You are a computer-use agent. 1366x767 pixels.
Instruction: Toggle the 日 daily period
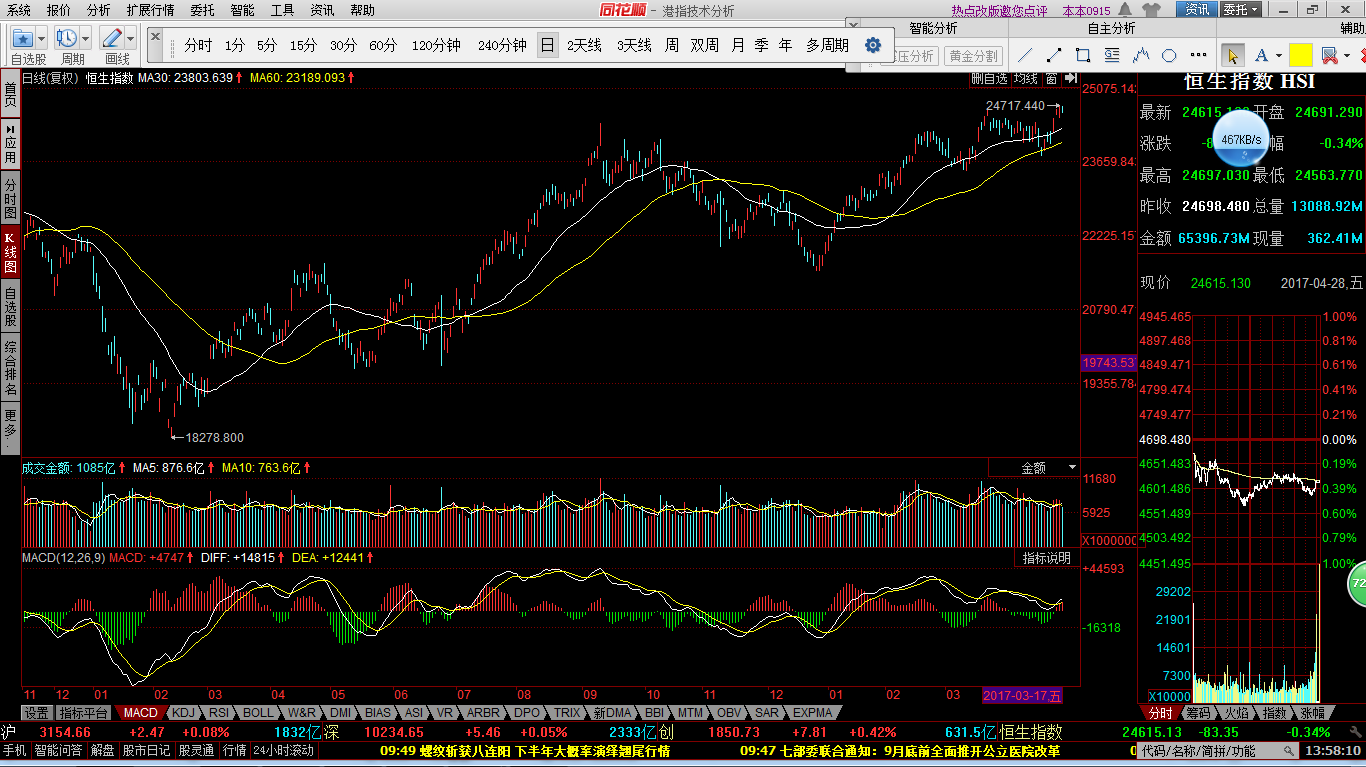[x=547, y=45]
